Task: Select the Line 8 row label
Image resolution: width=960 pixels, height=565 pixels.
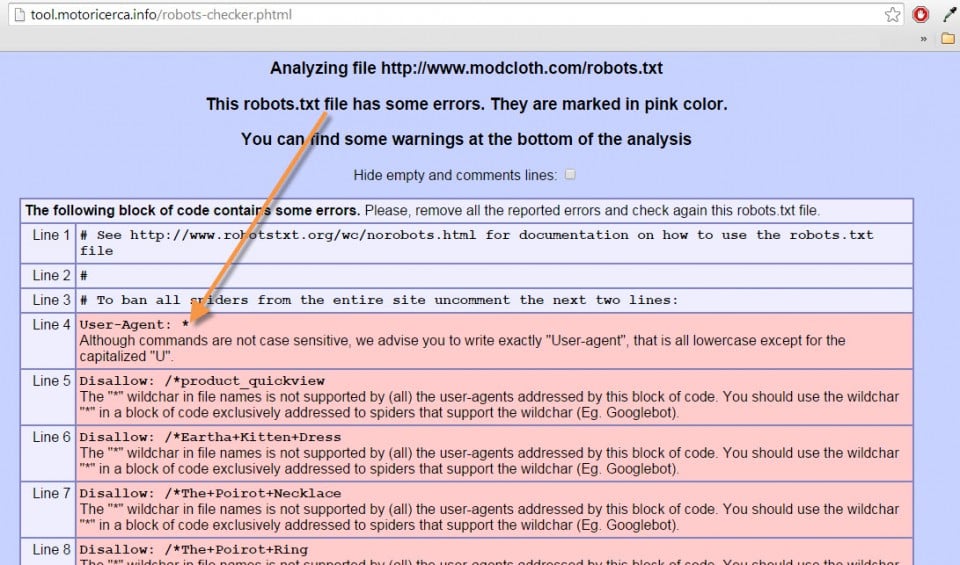Action: [51, 550]
